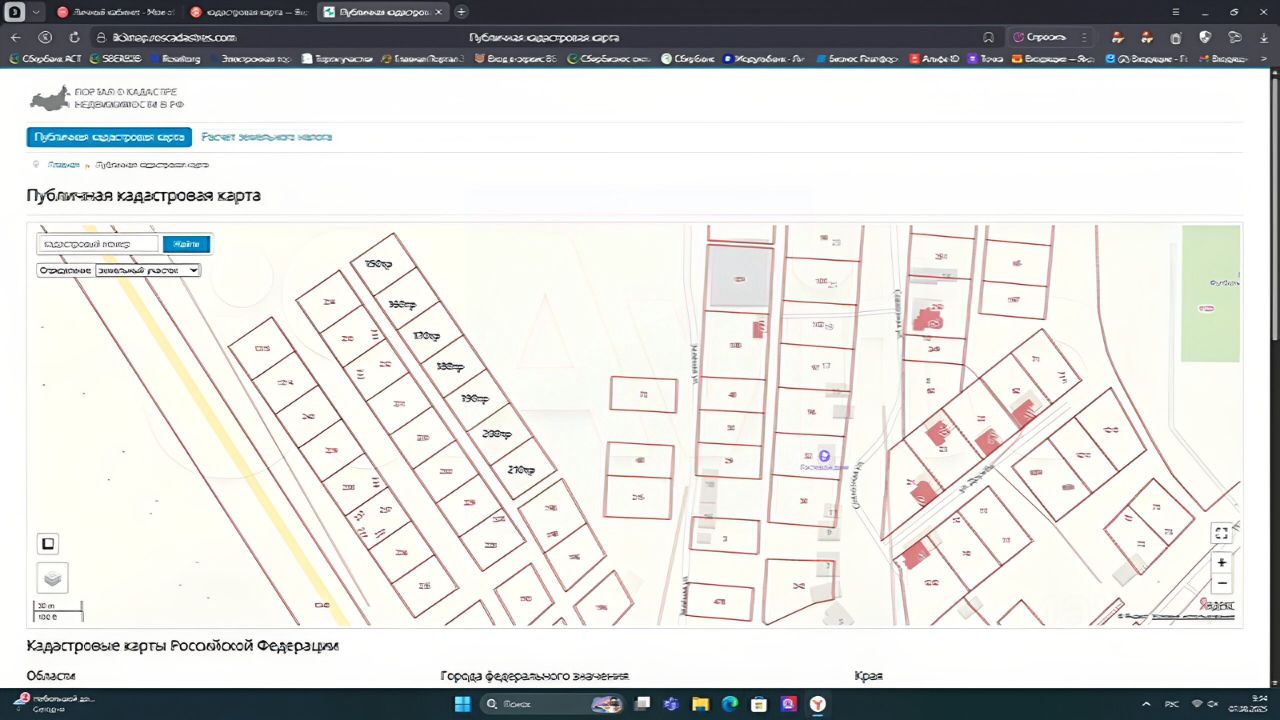Open File Explorer from the taskbar
The image size is (1280, 720).
[700, 704]
